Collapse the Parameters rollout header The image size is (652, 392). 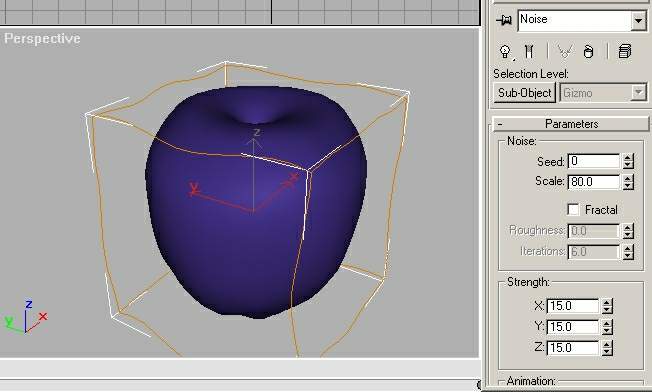[570, 124]
